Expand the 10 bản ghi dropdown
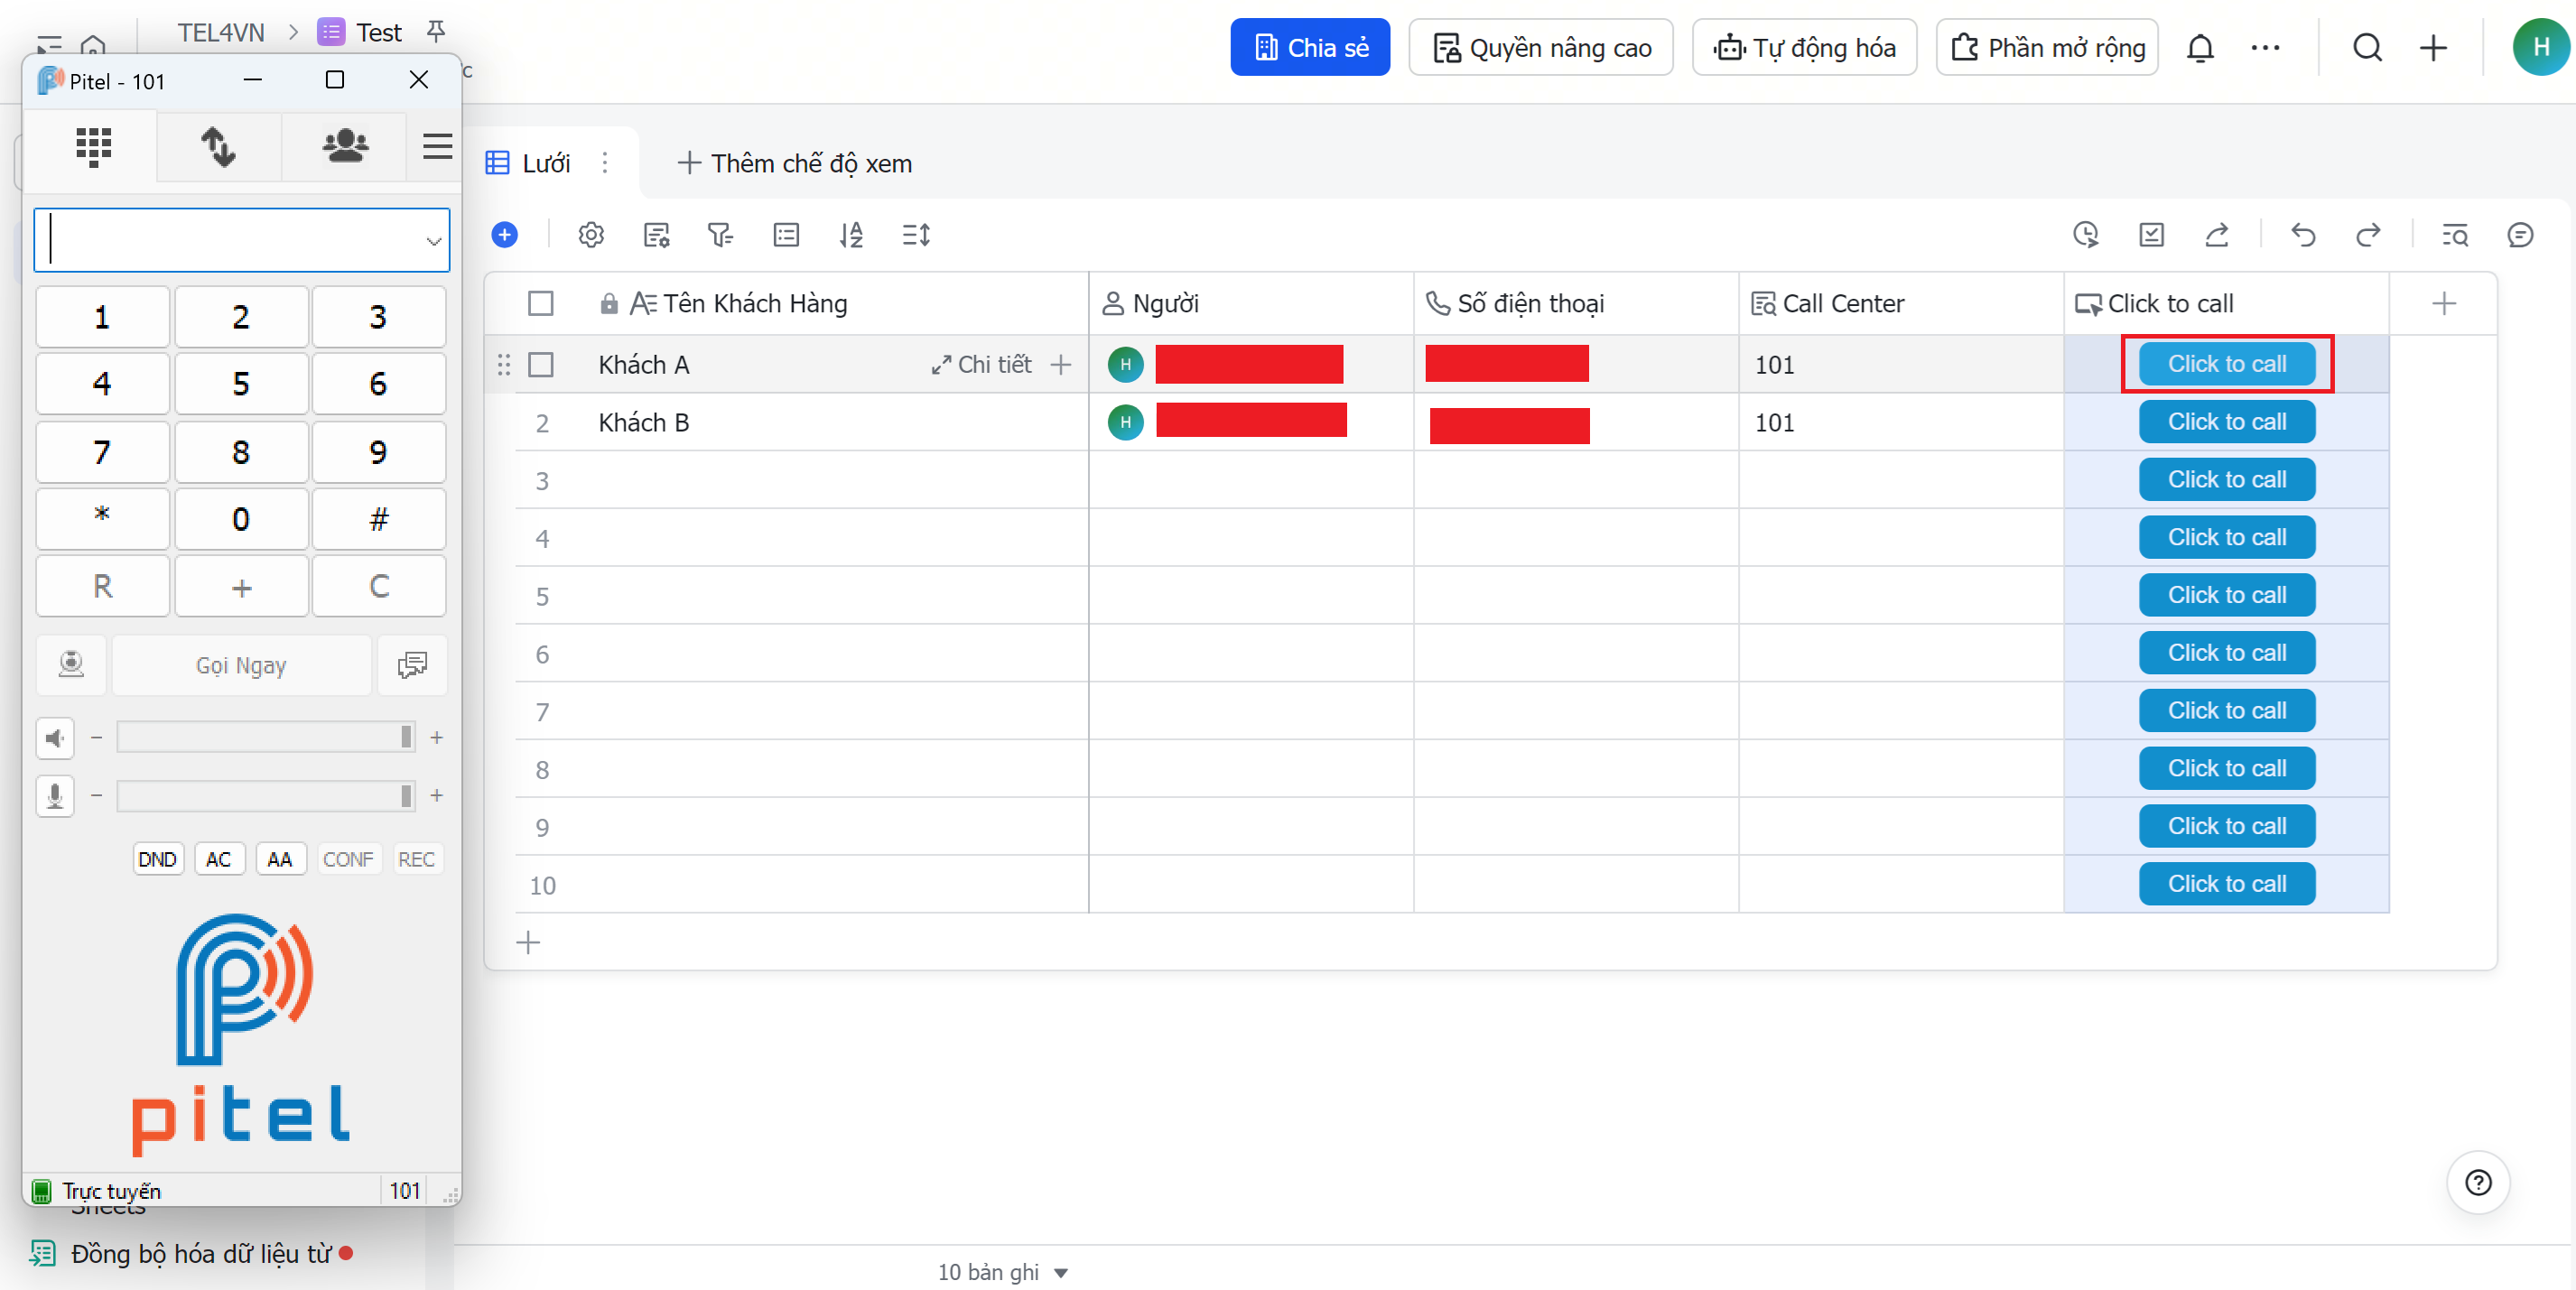Image resolution: width=2576 pixels, height=1290 pixels. [1061, 1273]
